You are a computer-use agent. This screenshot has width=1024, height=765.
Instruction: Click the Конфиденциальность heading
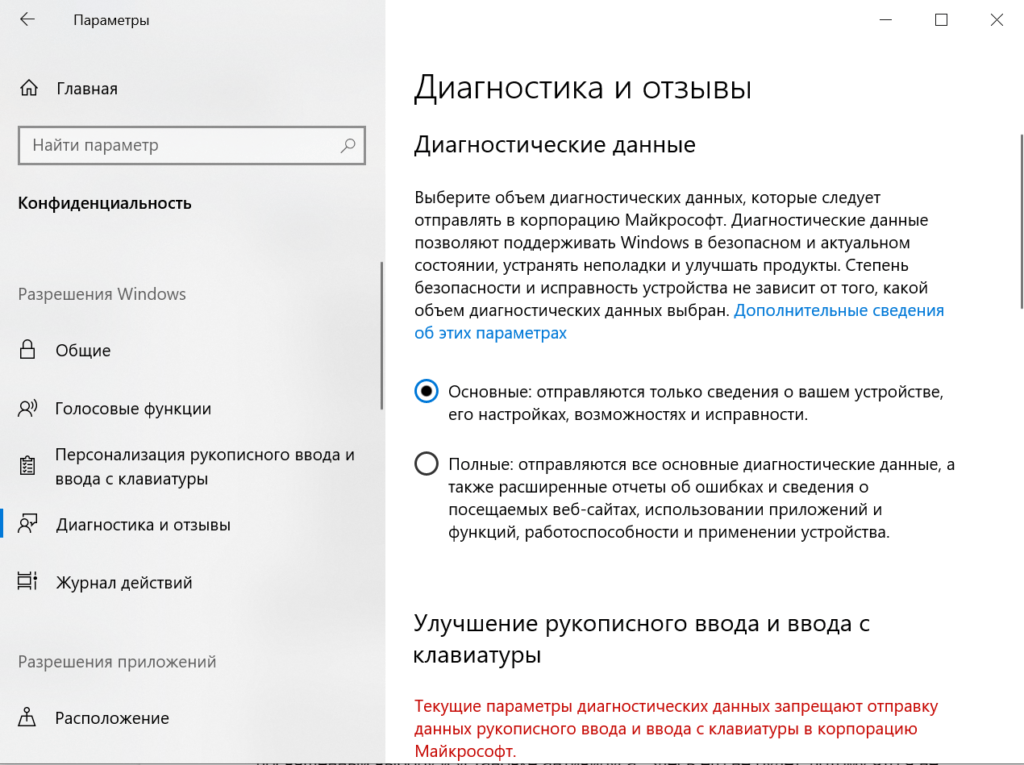104,203
